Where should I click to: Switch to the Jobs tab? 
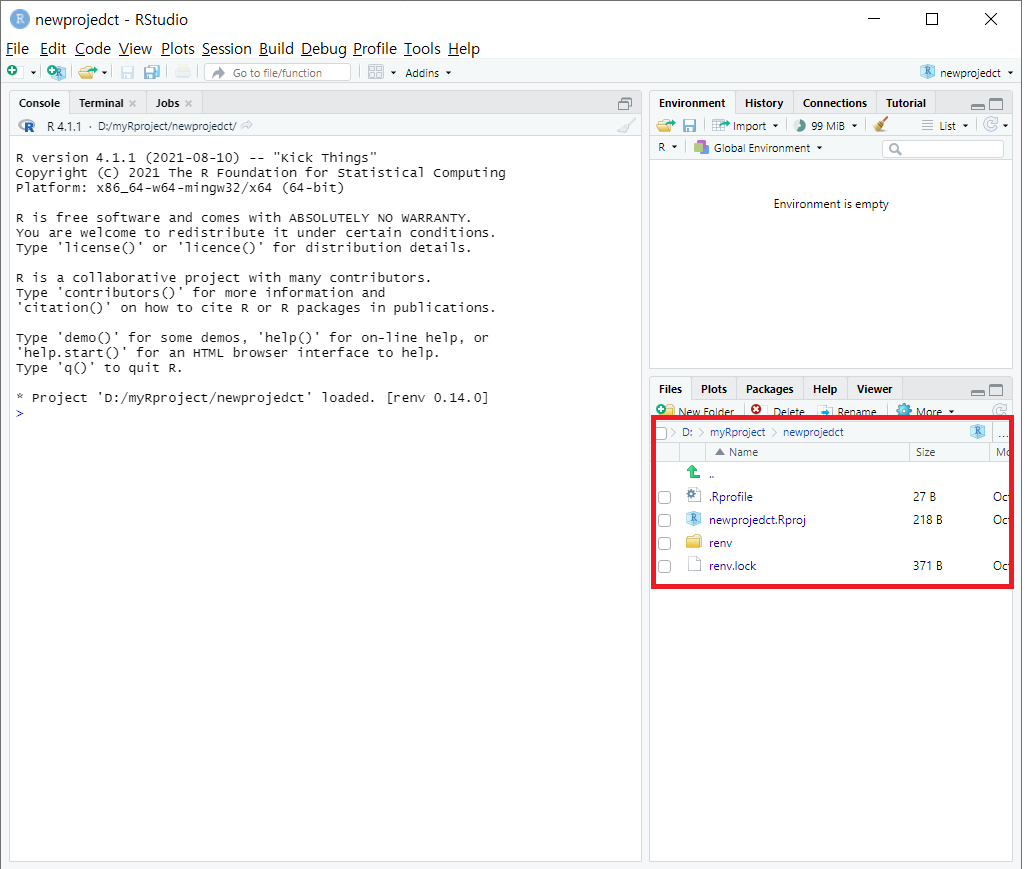[x=167, y=103]
